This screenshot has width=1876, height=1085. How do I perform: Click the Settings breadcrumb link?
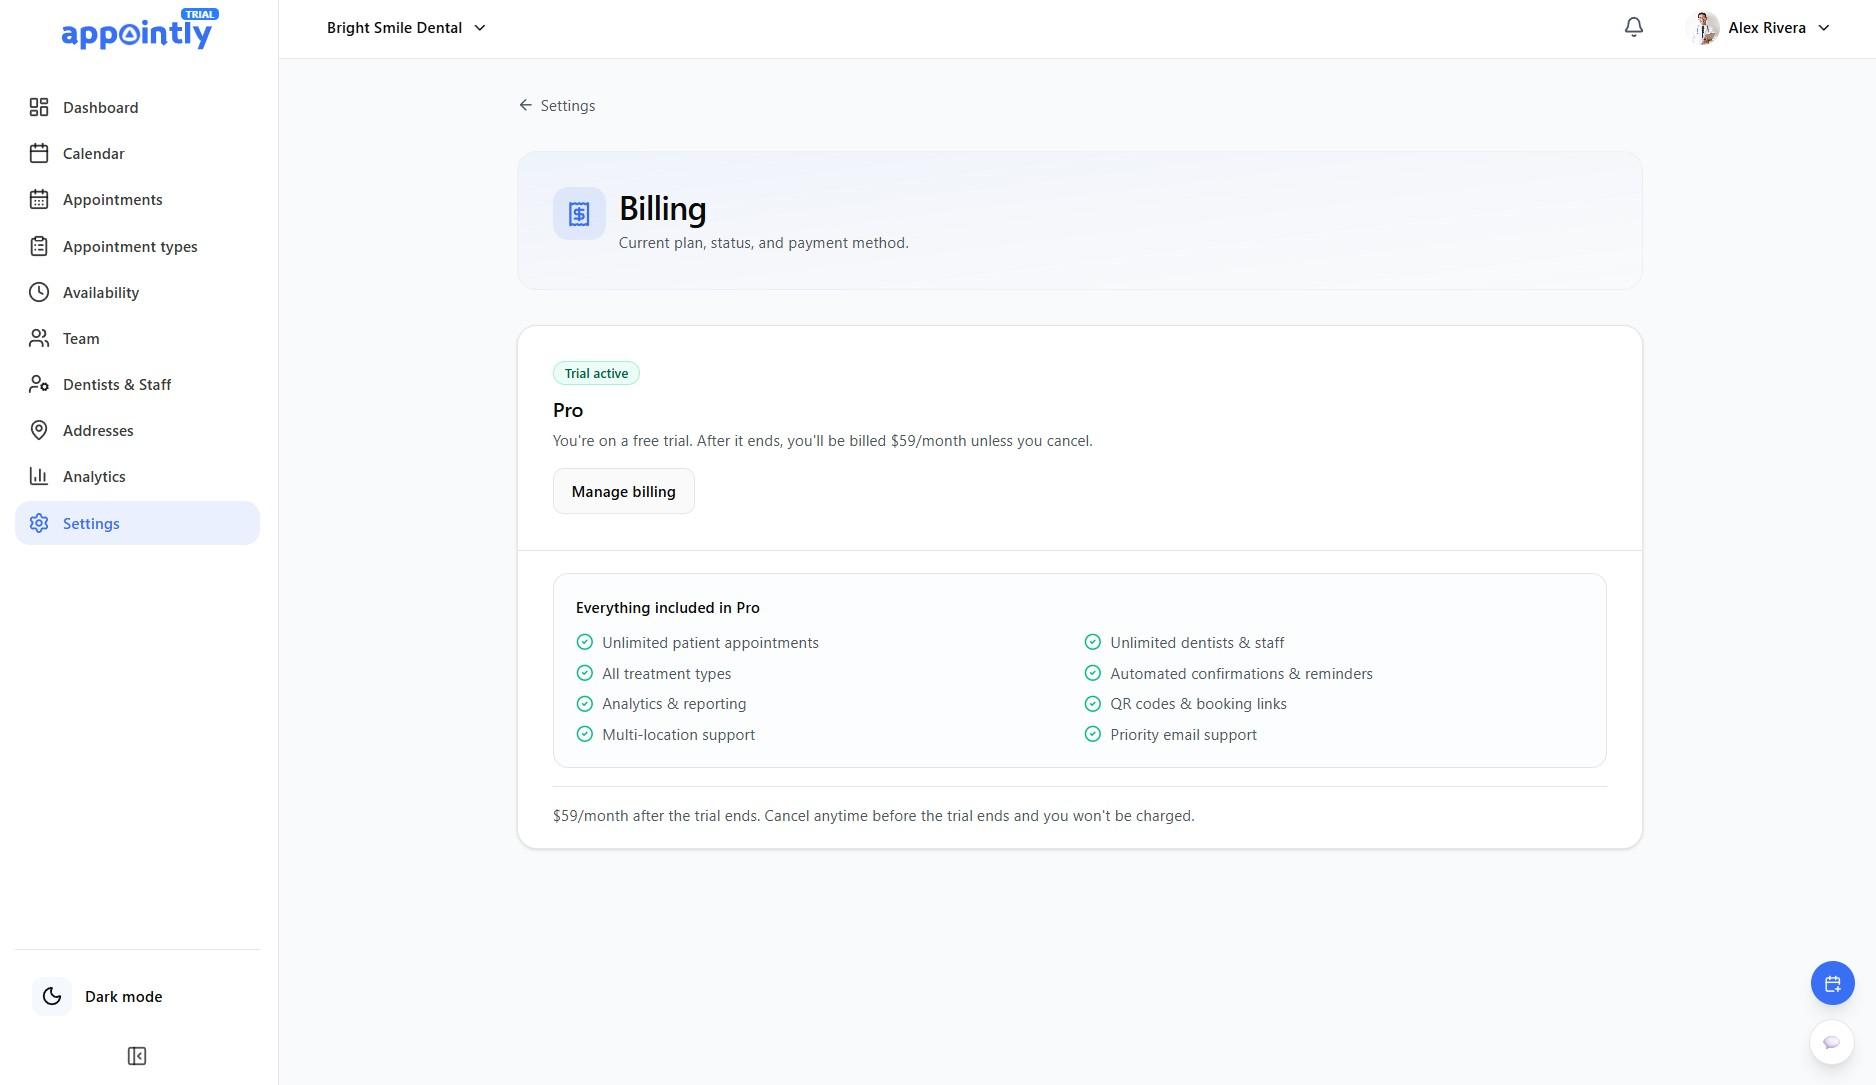coord(567,105)
